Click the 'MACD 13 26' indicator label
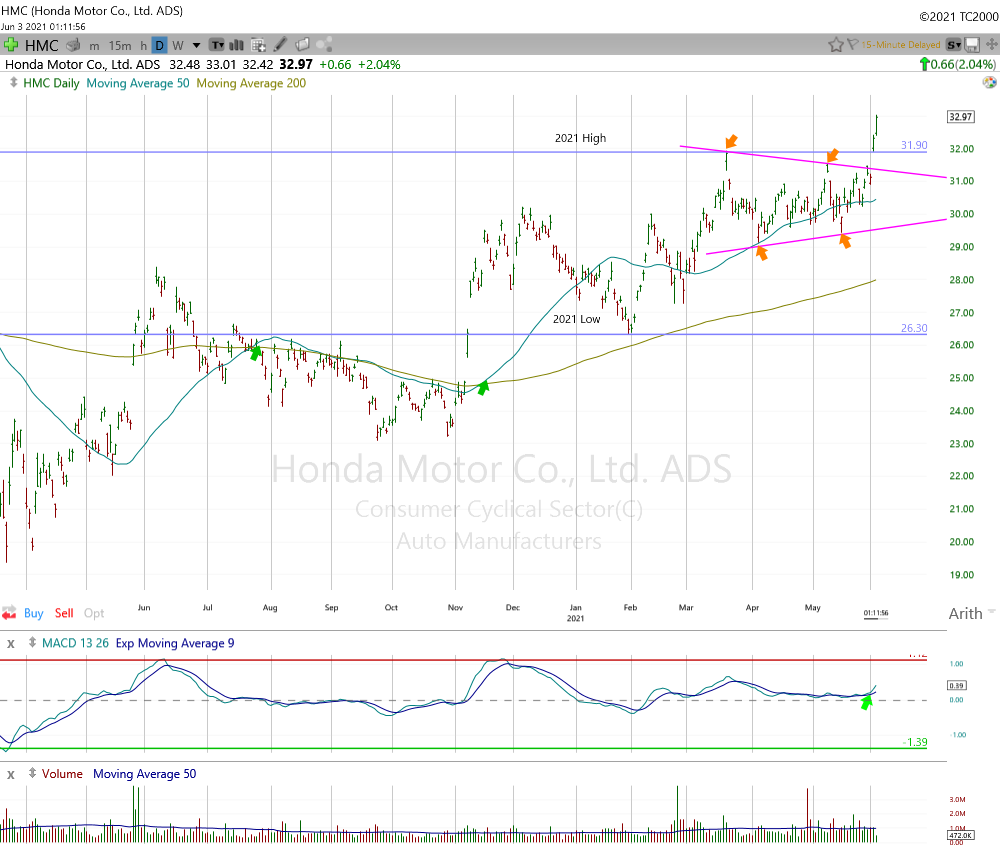Image resolution: width=1000 pixels, height=850 pixels. (75, 643)
